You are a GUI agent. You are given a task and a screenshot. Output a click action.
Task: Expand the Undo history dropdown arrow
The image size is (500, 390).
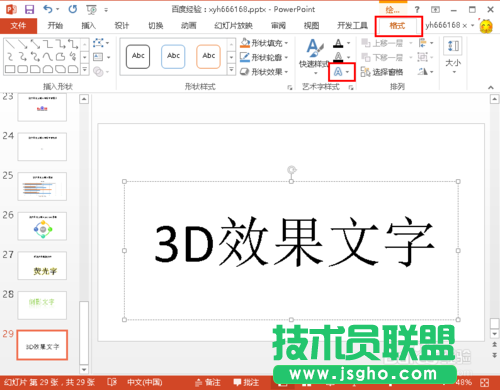(58, 9)
